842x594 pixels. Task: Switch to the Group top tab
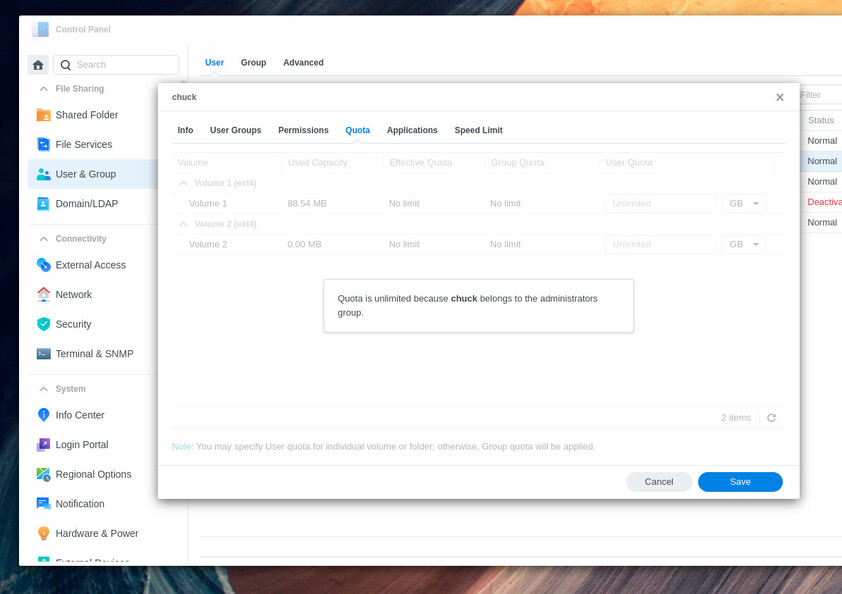click(253, 63)
